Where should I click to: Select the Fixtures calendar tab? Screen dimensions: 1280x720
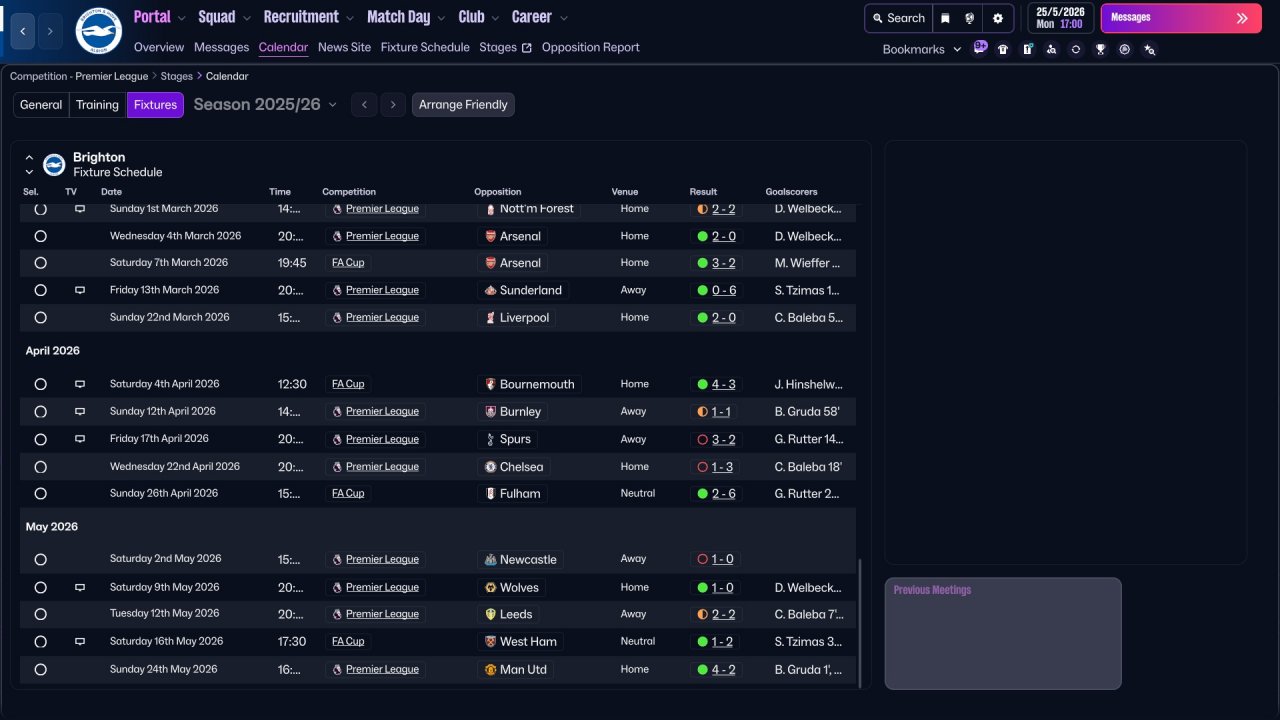coord(155,105)
